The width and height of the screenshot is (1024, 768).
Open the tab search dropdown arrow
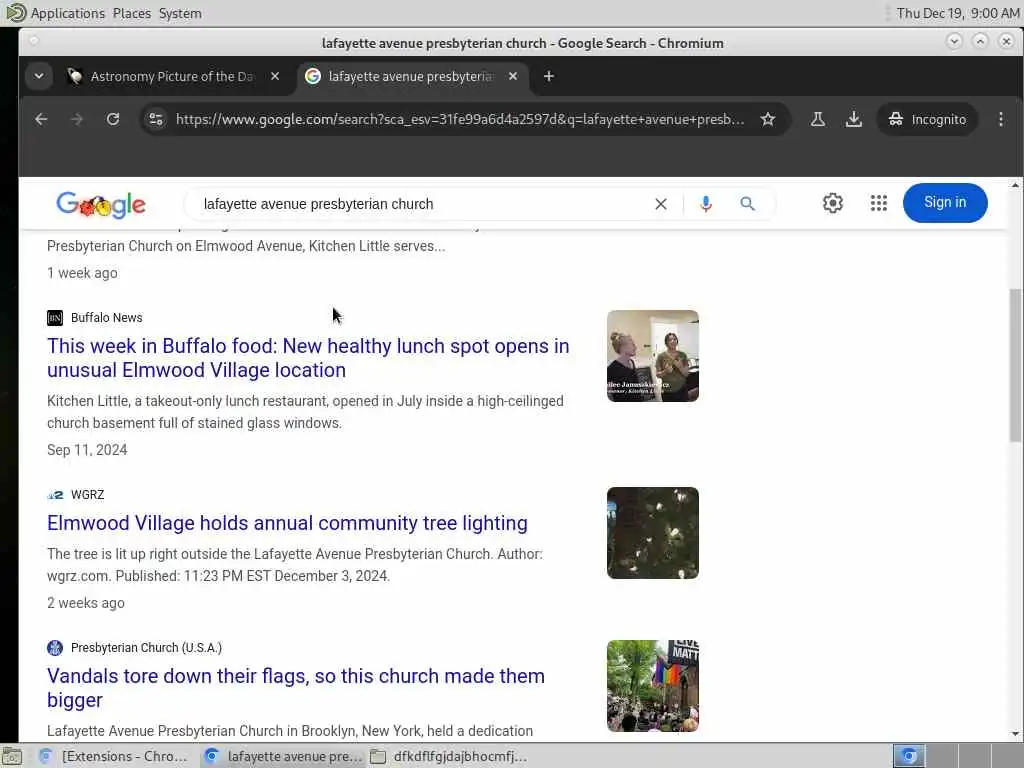click(39, 76)
